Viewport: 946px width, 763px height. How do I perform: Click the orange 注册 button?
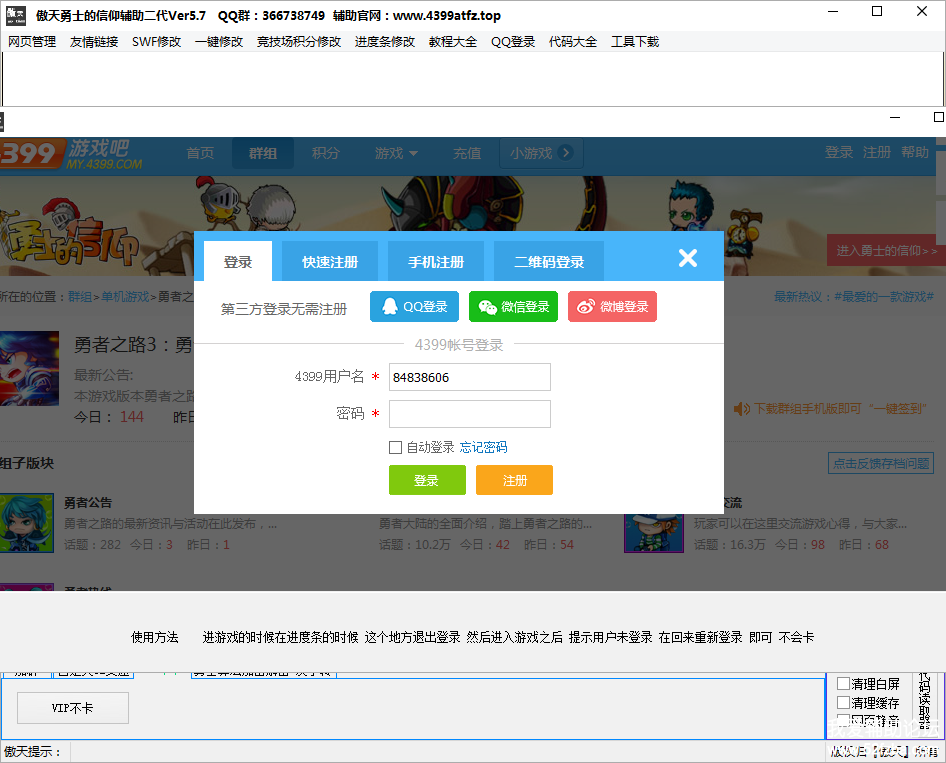click(514, 480)
